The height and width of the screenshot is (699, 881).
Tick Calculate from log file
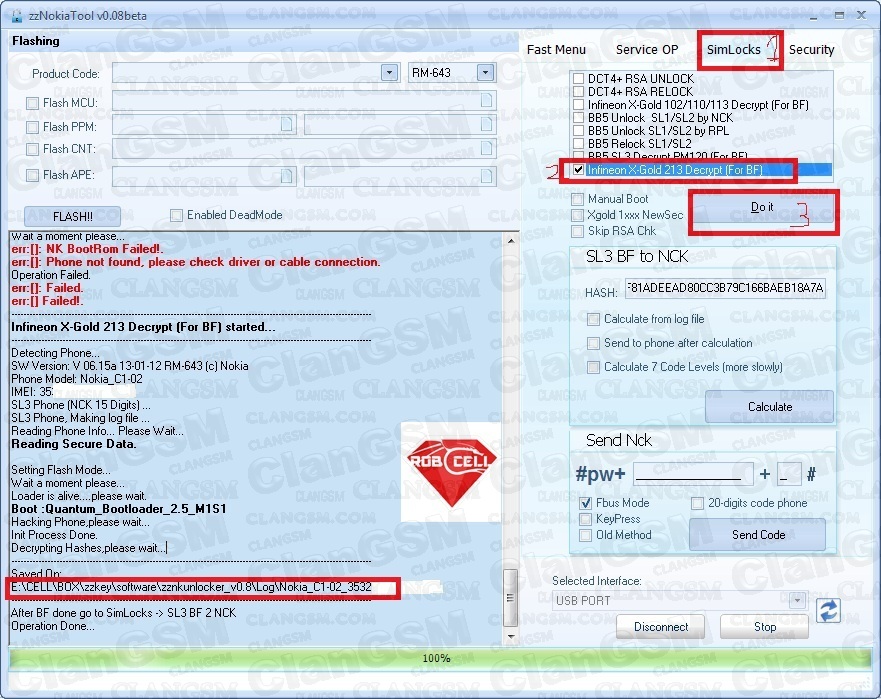(593, 319)
